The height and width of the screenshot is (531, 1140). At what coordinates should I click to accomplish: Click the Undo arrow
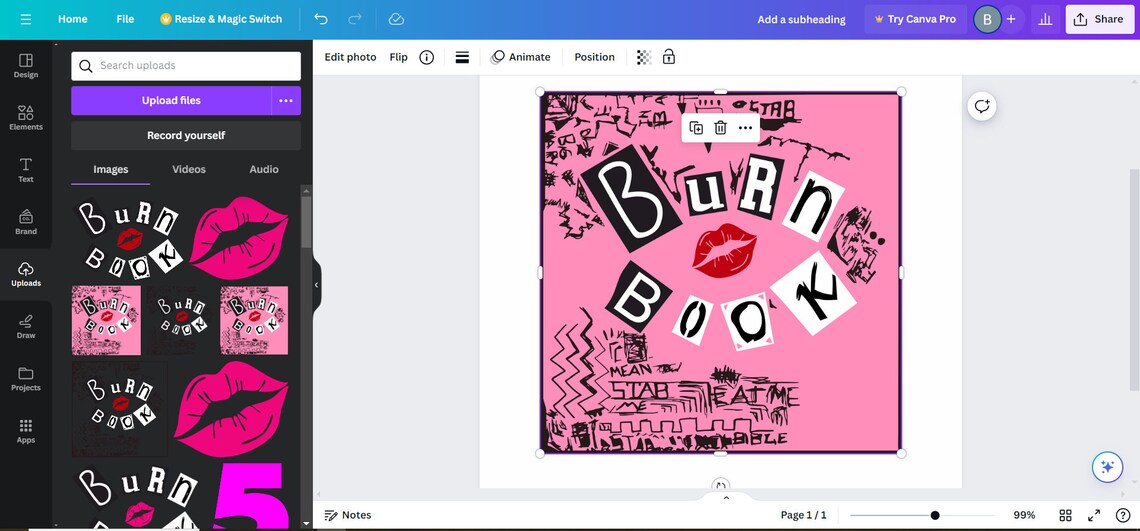pos(321,19)
